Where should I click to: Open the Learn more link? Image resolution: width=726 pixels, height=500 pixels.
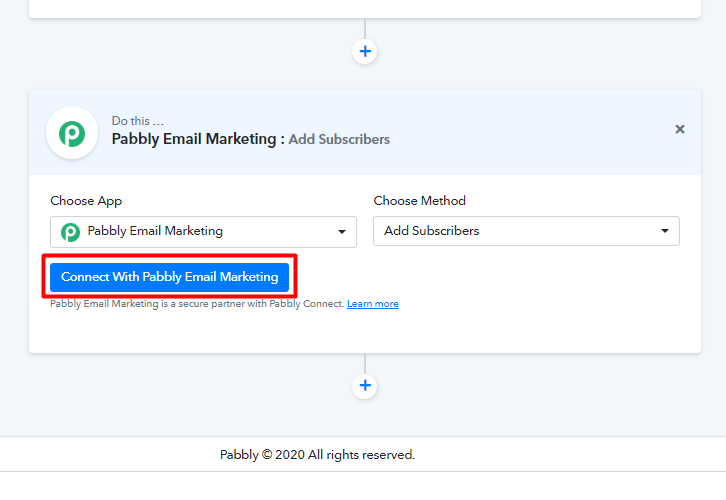tap(373, 304)
